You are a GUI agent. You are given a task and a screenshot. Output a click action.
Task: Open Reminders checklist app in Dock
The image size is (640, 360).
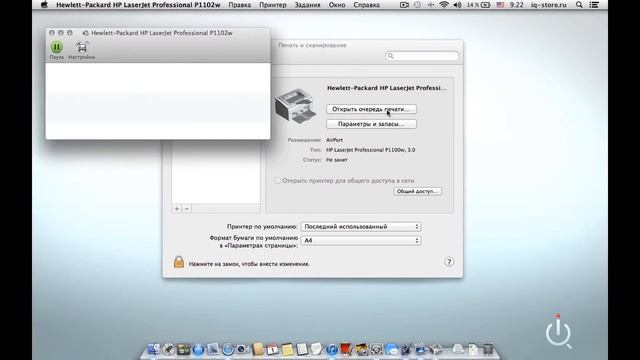click(302, 349)
